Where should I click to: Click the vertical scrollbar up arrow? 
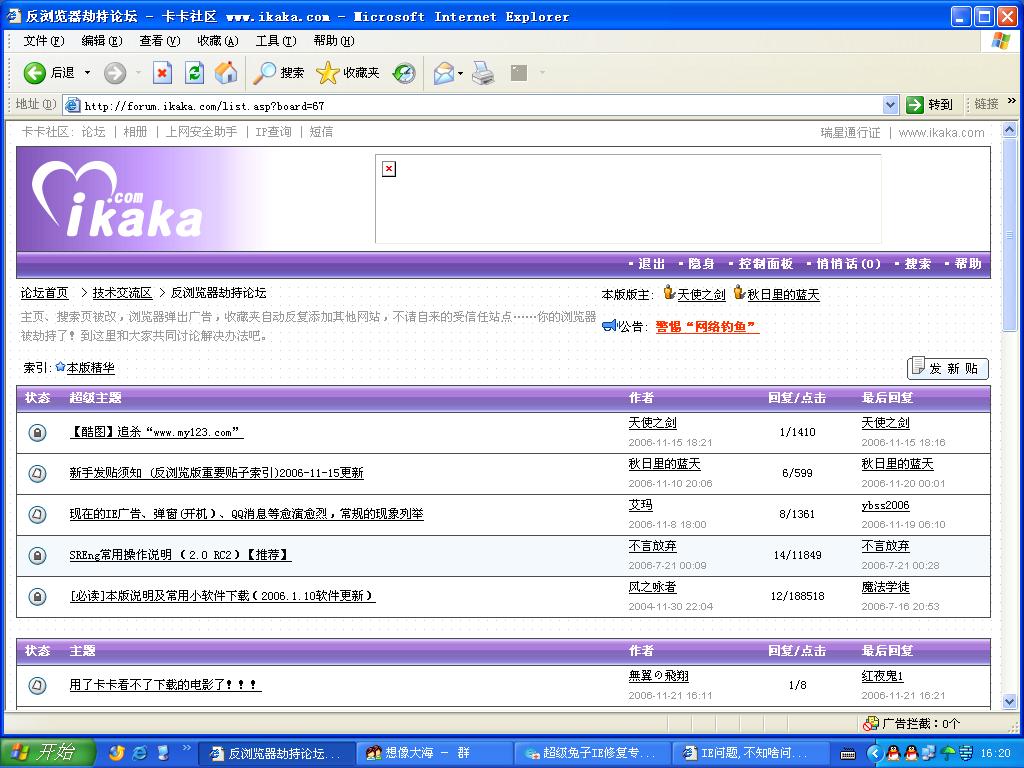coord(1010,130)
